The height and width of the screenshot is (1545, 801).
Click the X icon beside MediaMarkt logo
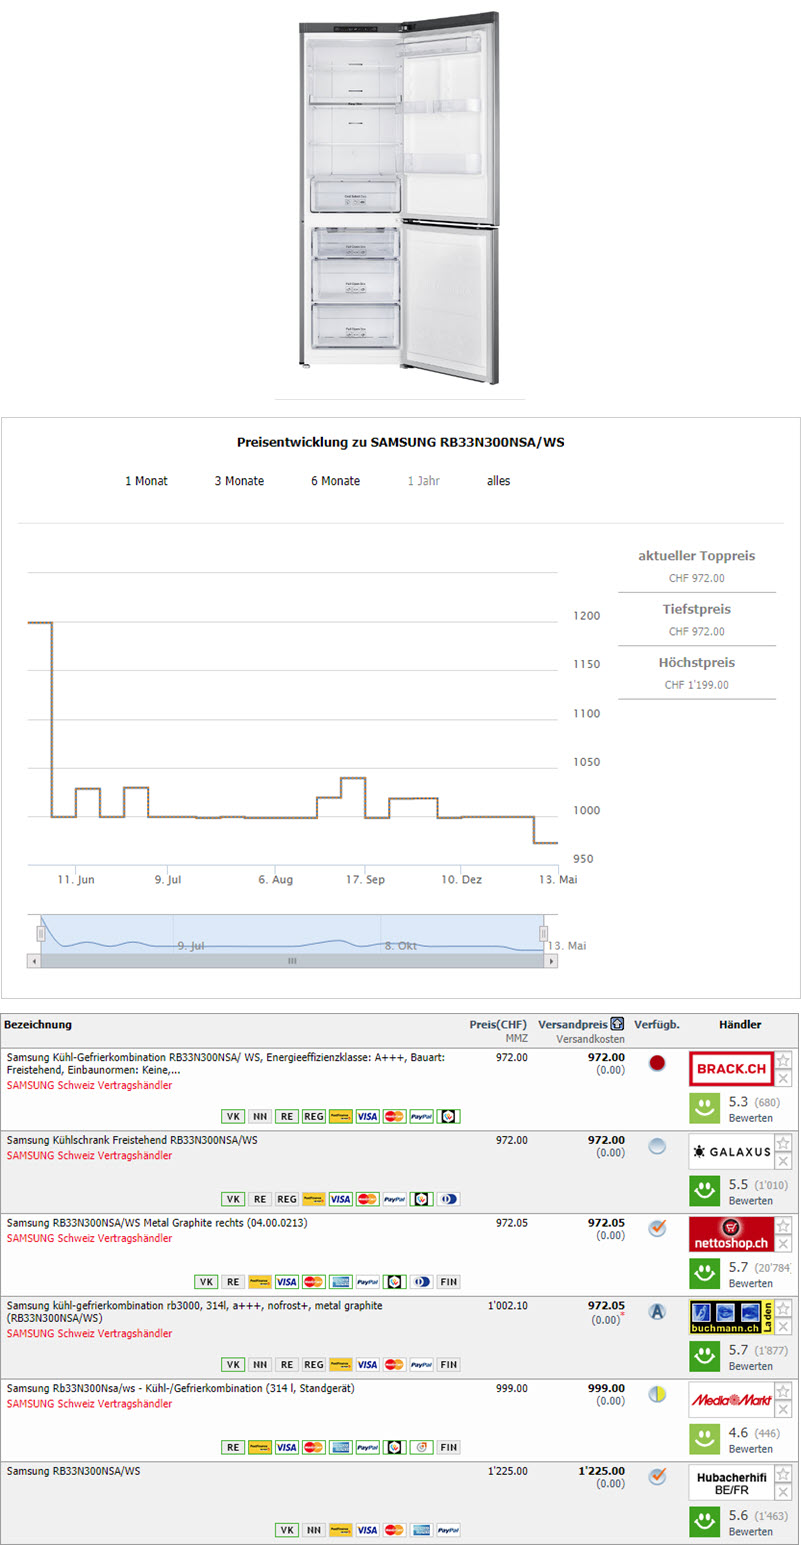pyautogui.click(x=784, y=1409)
